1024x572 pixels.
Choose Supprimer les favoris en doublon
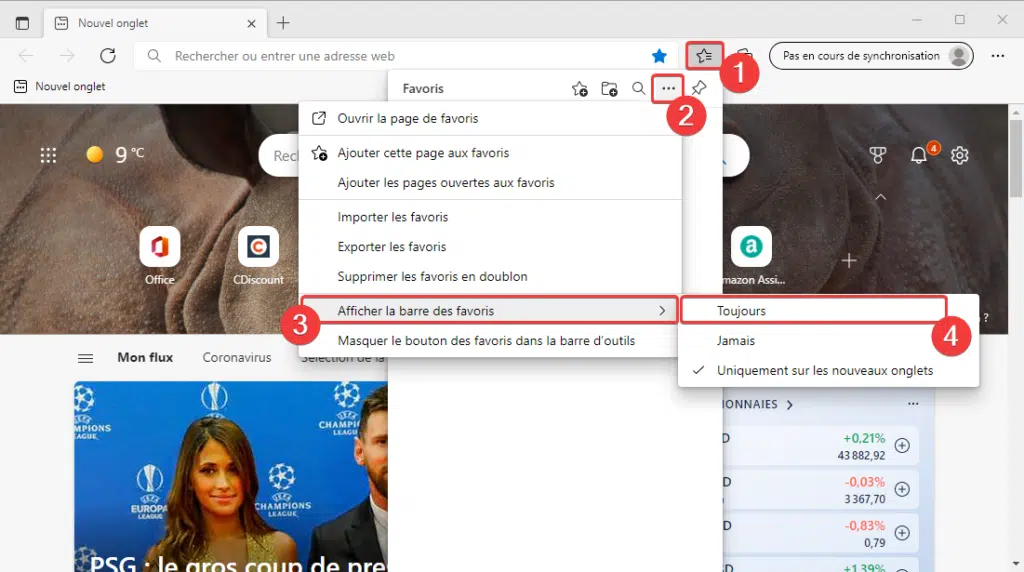tap(490, 276)
